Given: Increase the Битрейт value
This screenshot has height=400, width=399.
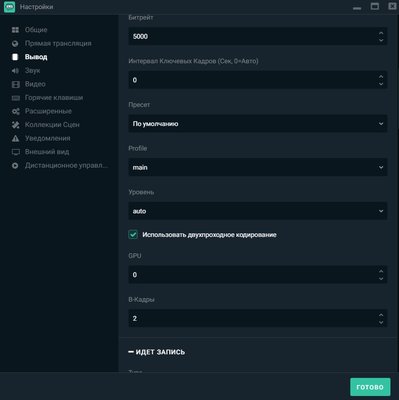Looking at the screenshot, I should (x=381, y=33).
